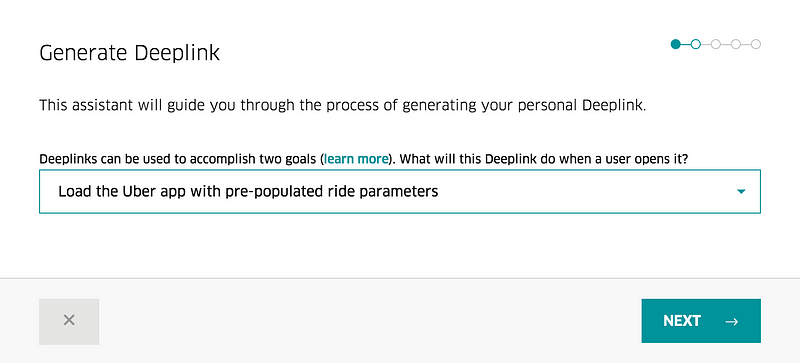Image resolution: width=800 pixels, height=363 pixels.
Task: Click the last step progress circle
Action: [756, 44]
